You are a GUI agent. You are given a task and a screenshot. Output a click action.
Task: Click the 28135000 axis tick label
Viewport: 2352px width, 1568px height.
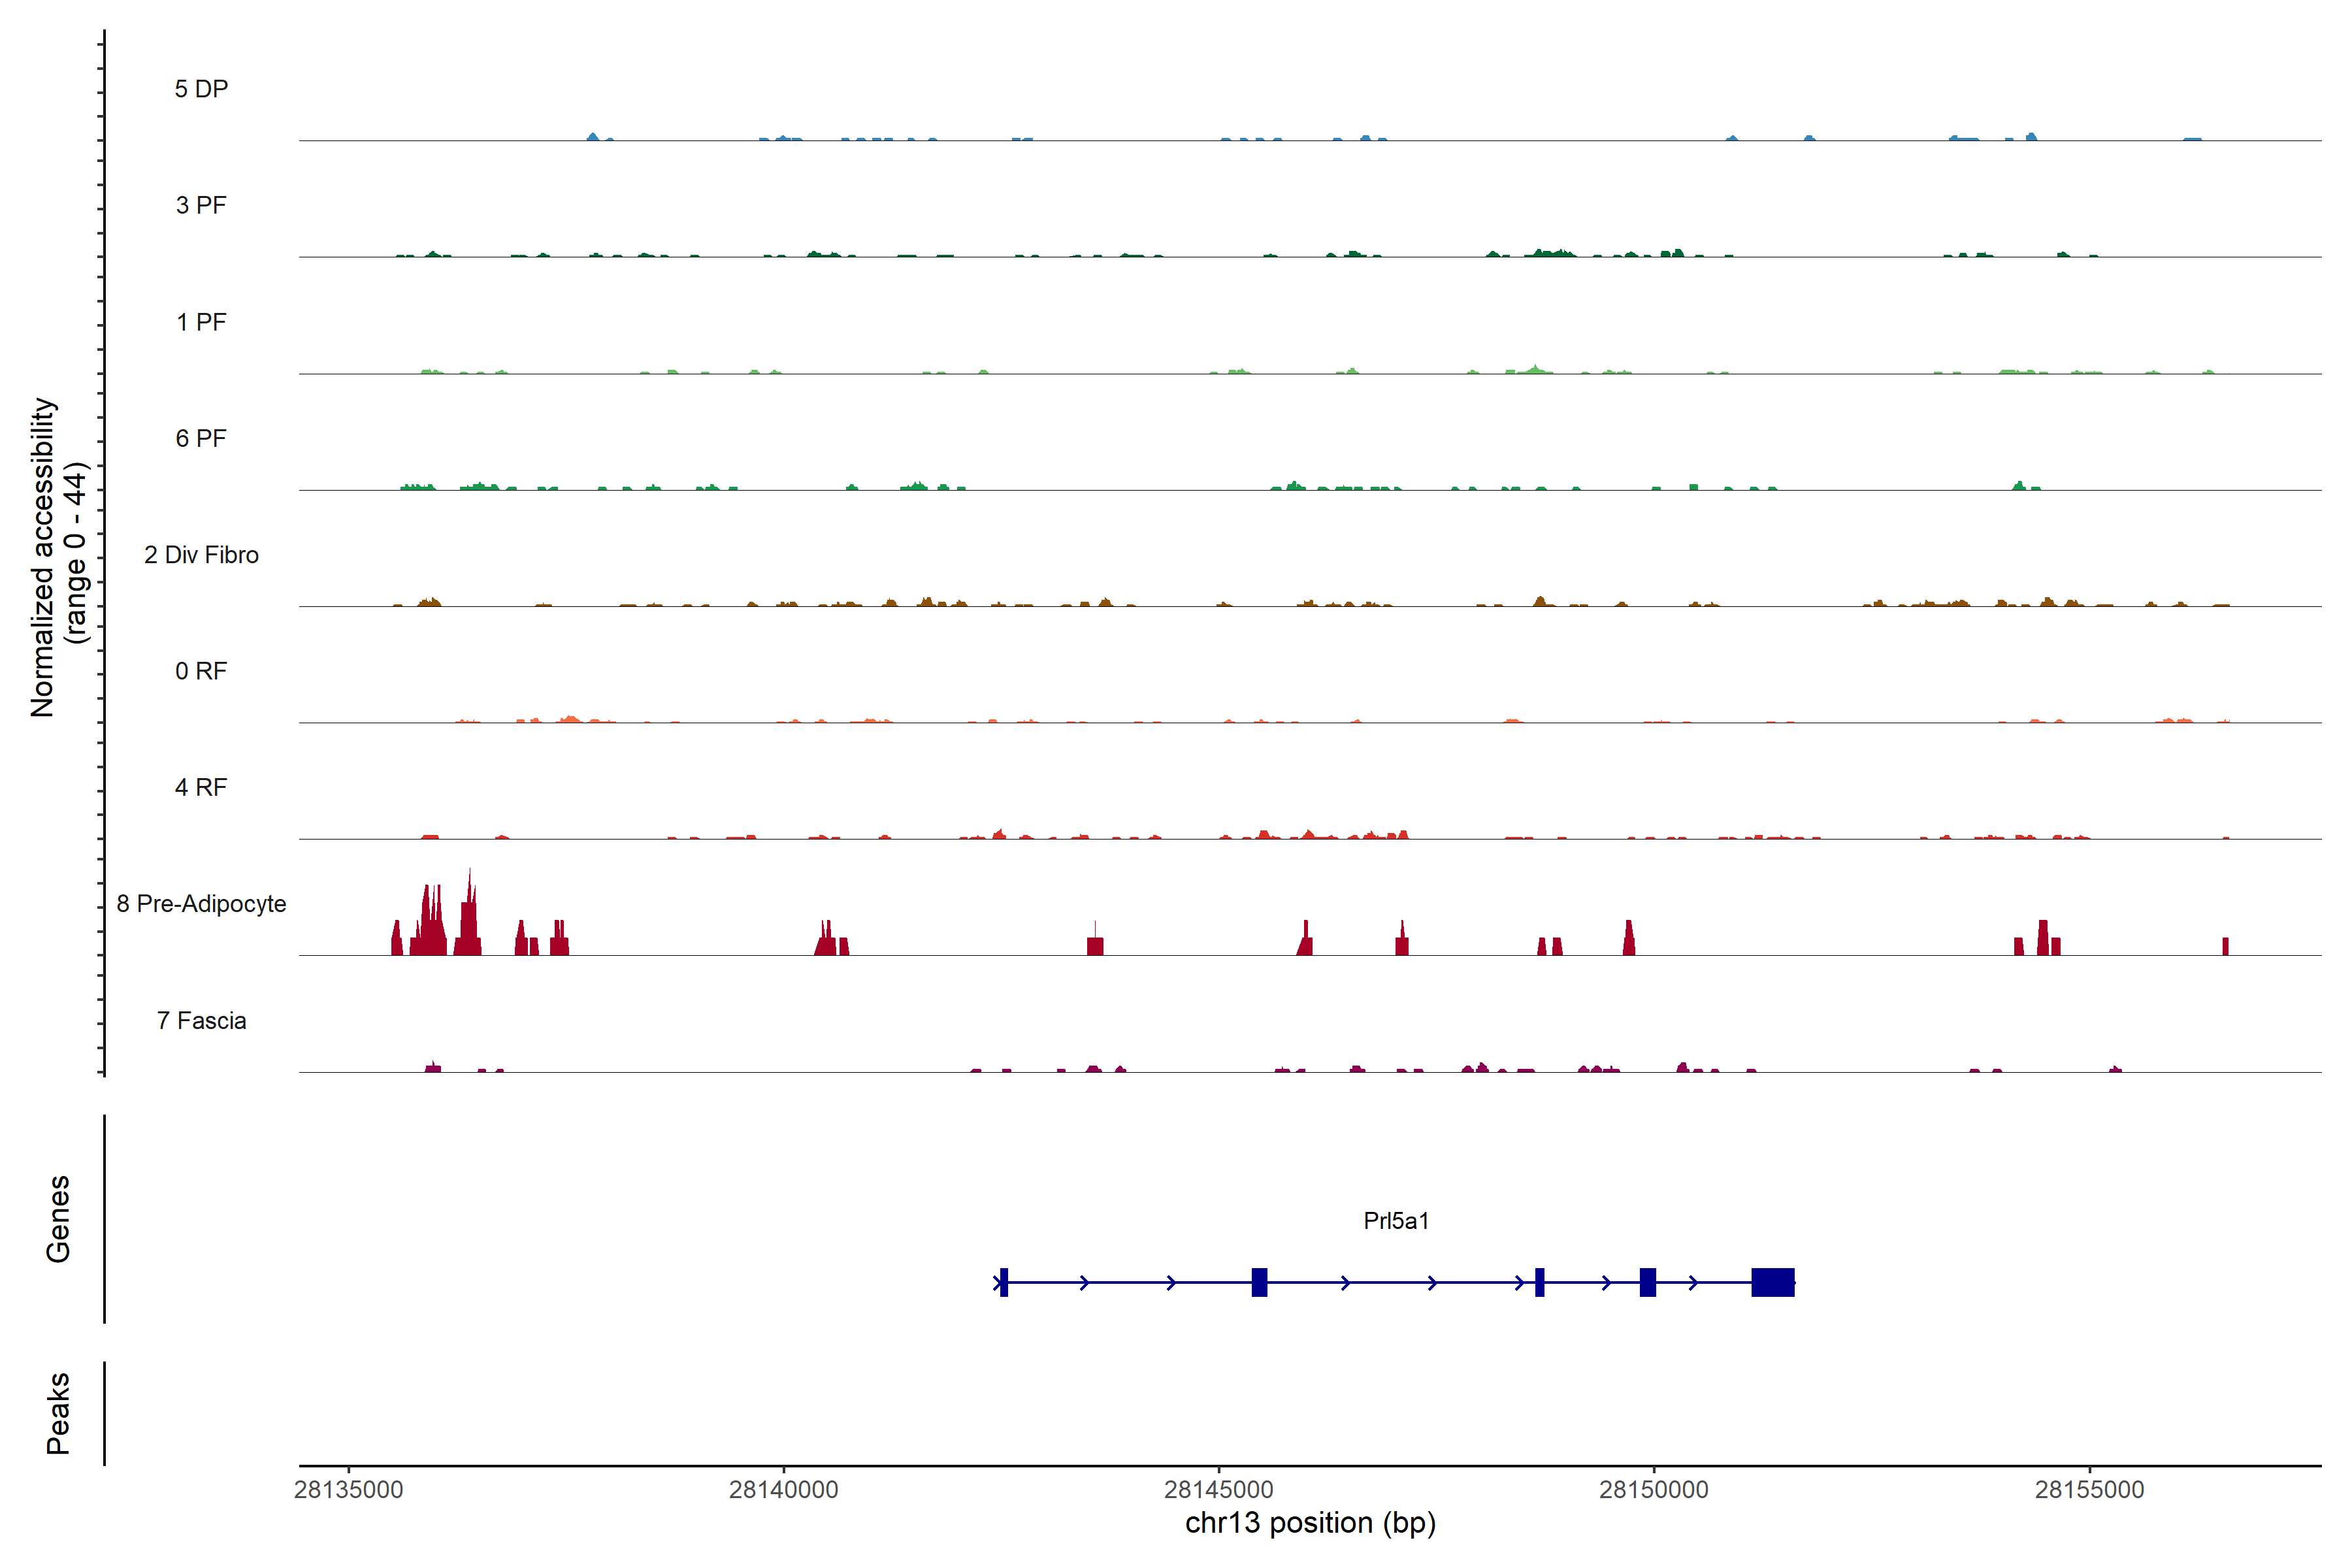point(349,1489)
